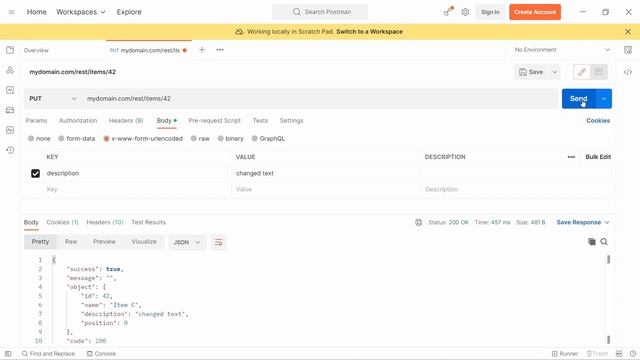Open the Tests tab
Viewport: 640px width, 360px height.
[x=260, y=120]
